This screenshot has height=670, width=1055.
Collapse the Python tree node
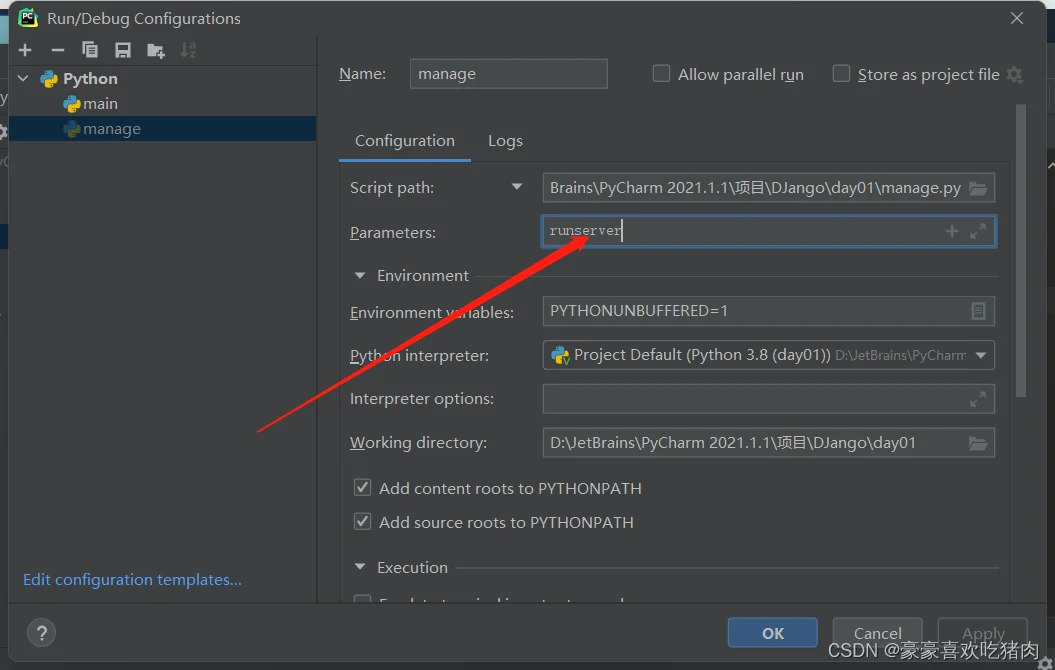(23, 79)
